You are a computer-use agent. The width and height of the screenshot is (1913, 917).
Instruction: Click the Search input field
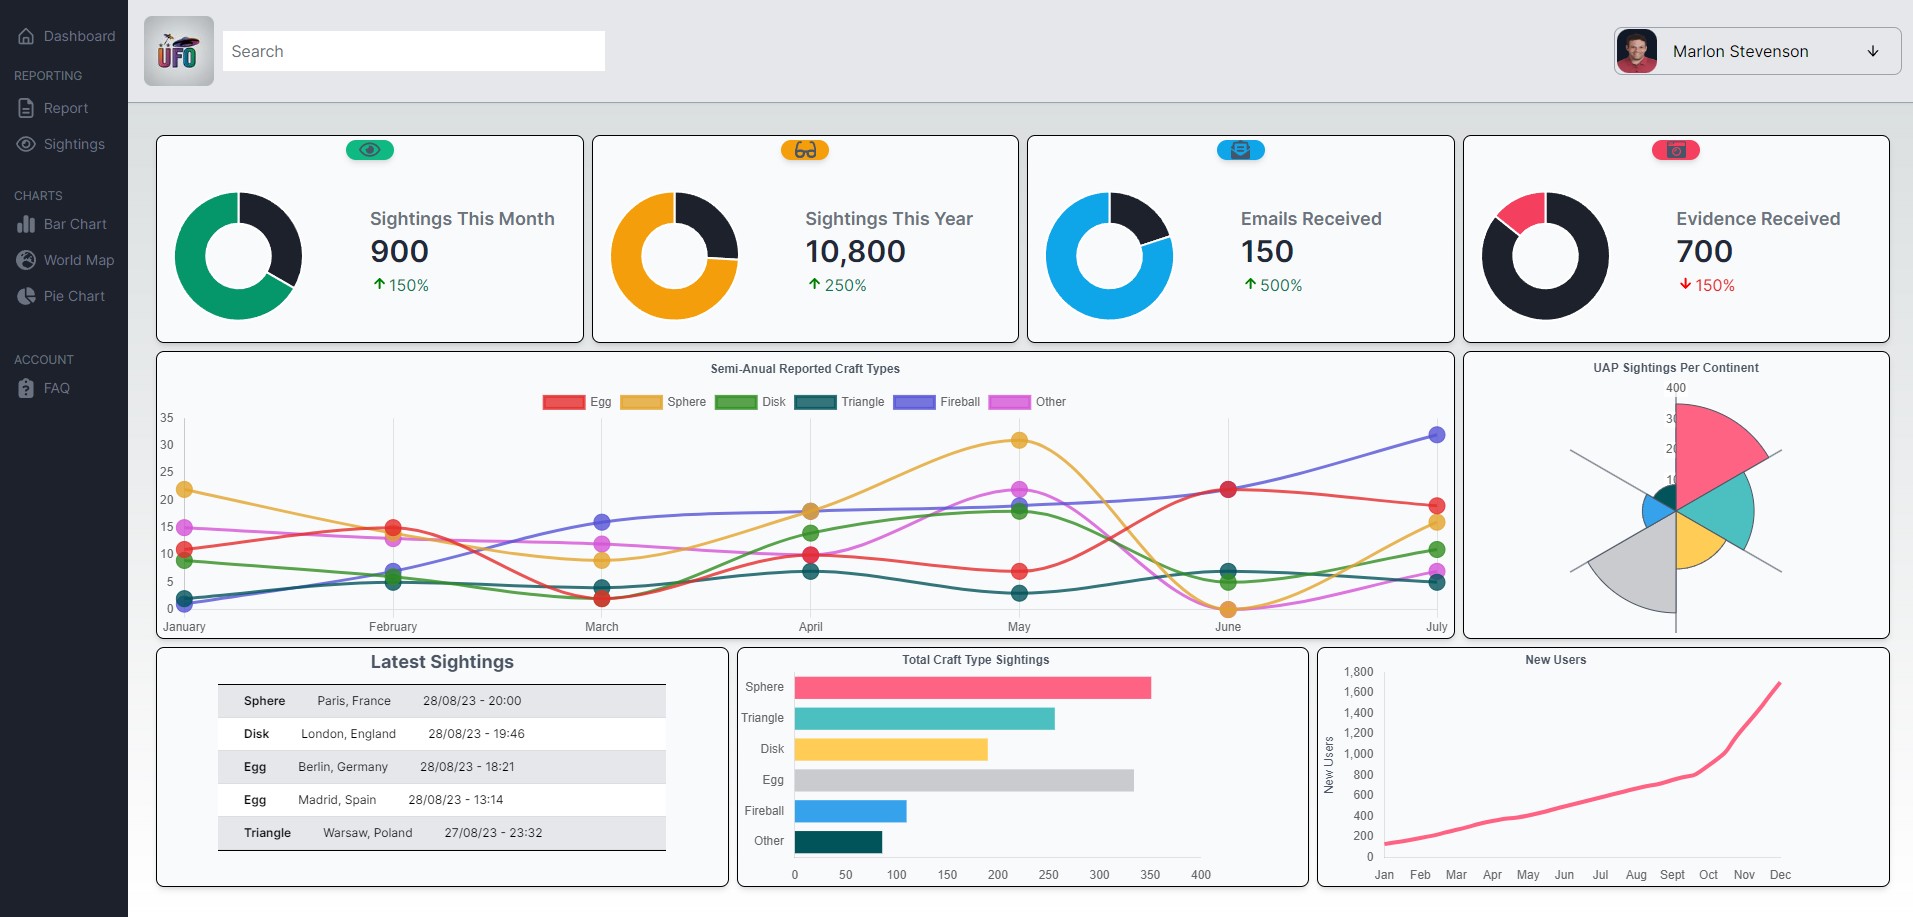pyautogui.click(x=414, y=51)
